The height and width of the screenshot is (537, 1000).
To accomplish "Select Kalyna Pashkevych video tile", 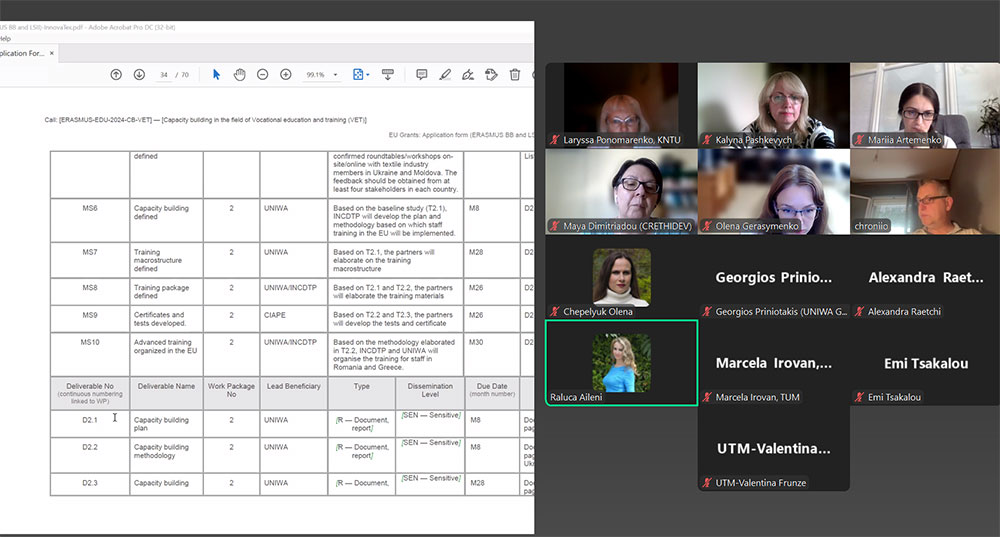I will click(x=774, y=105).
